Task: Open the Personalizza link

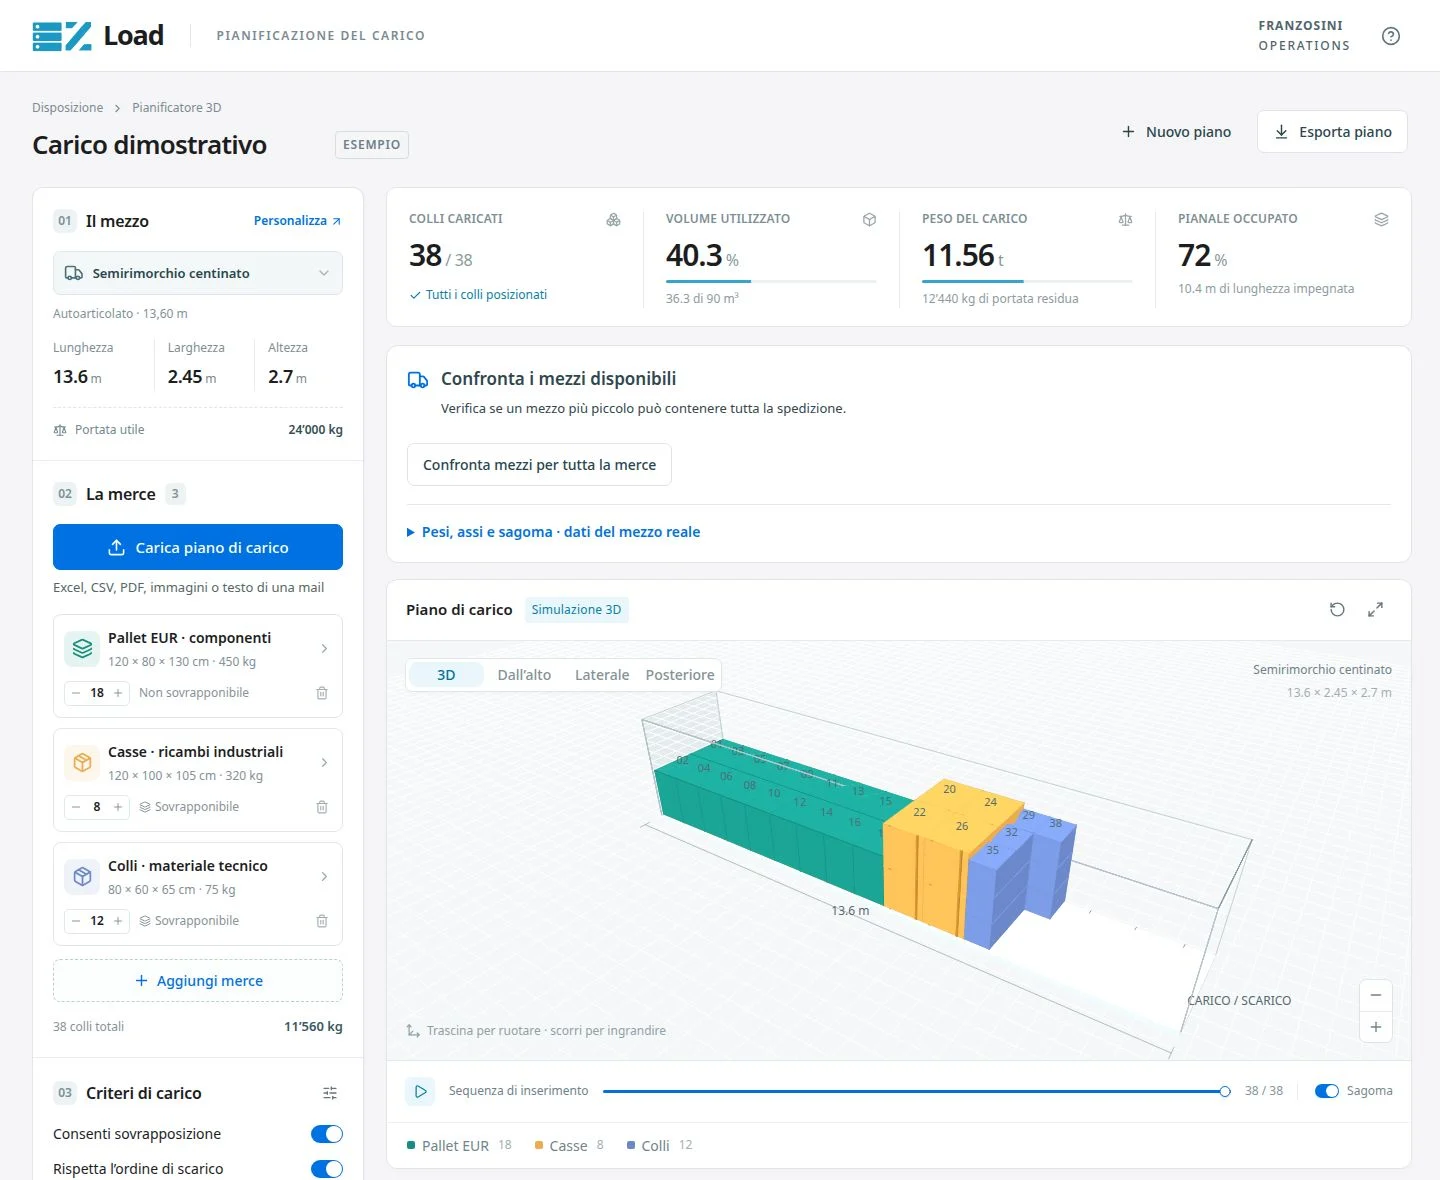Action: click(297, 221)
